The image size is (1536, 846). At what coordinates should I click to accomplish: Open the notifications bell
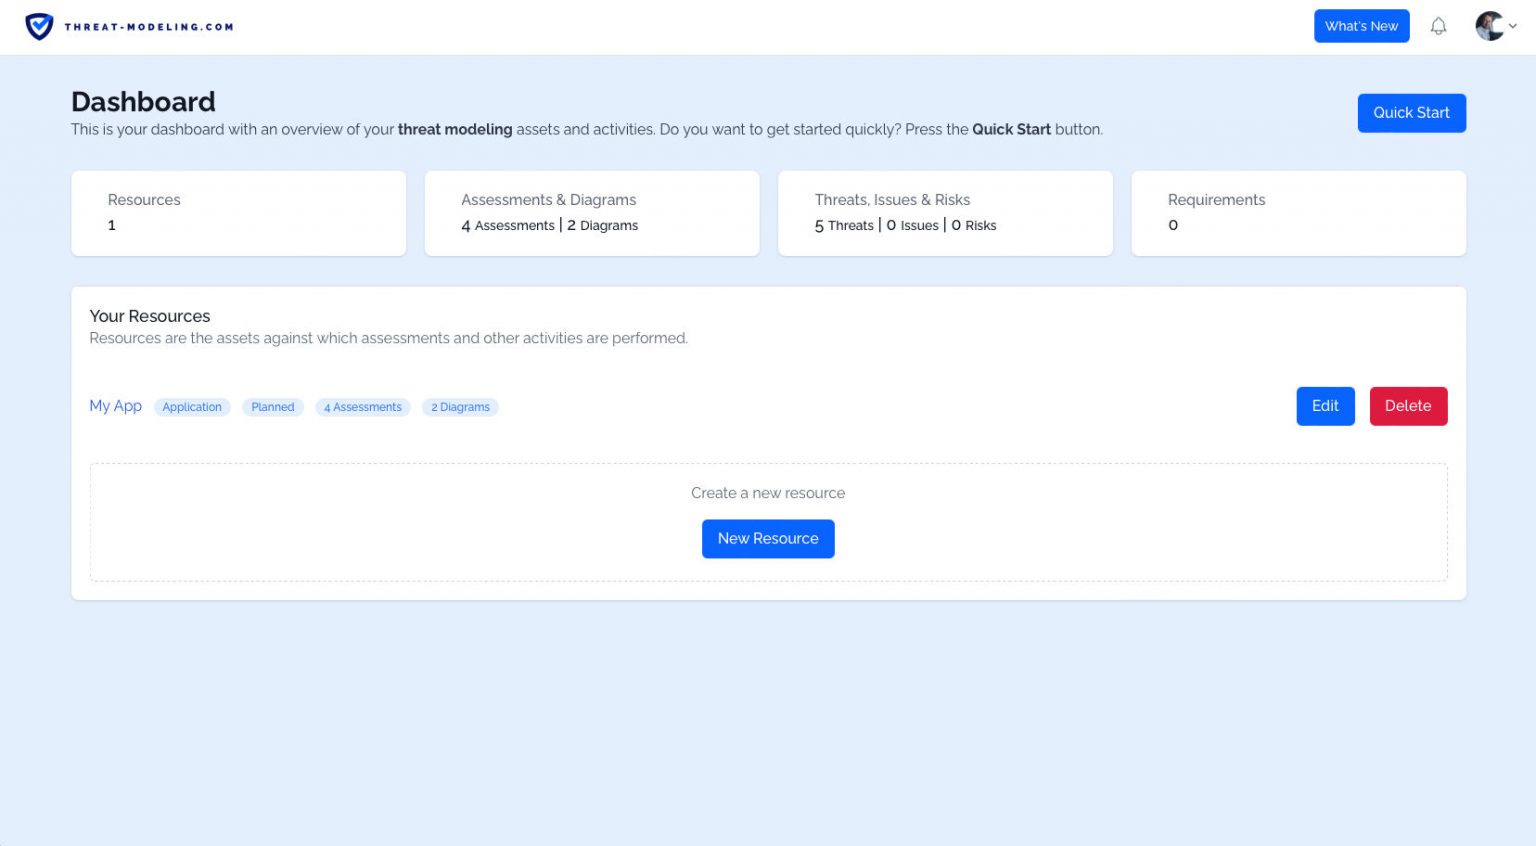pyautogui.click(x=1438, y=26)
